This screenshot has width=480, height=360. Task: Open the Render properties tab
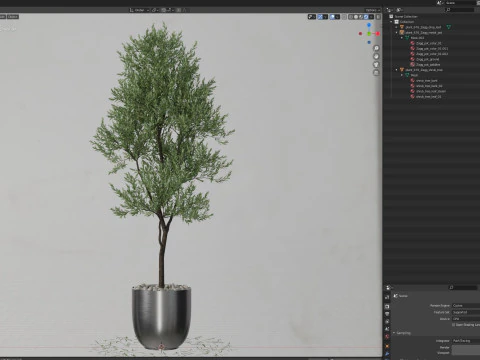tap(387, 306)
